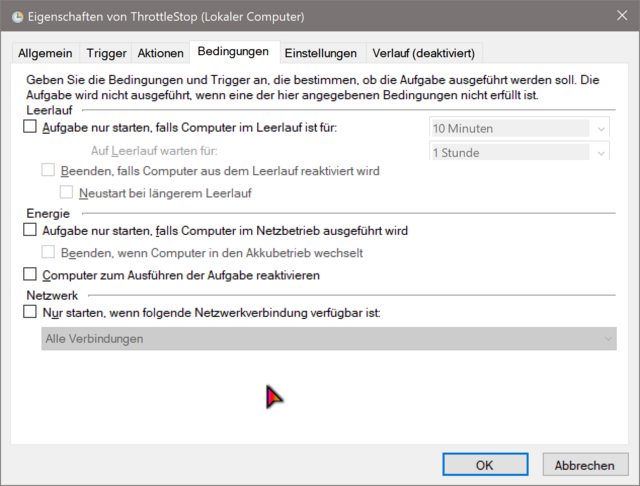Select the Bedingungen tab
Screen dimensions: 640x486
(233, 51)
